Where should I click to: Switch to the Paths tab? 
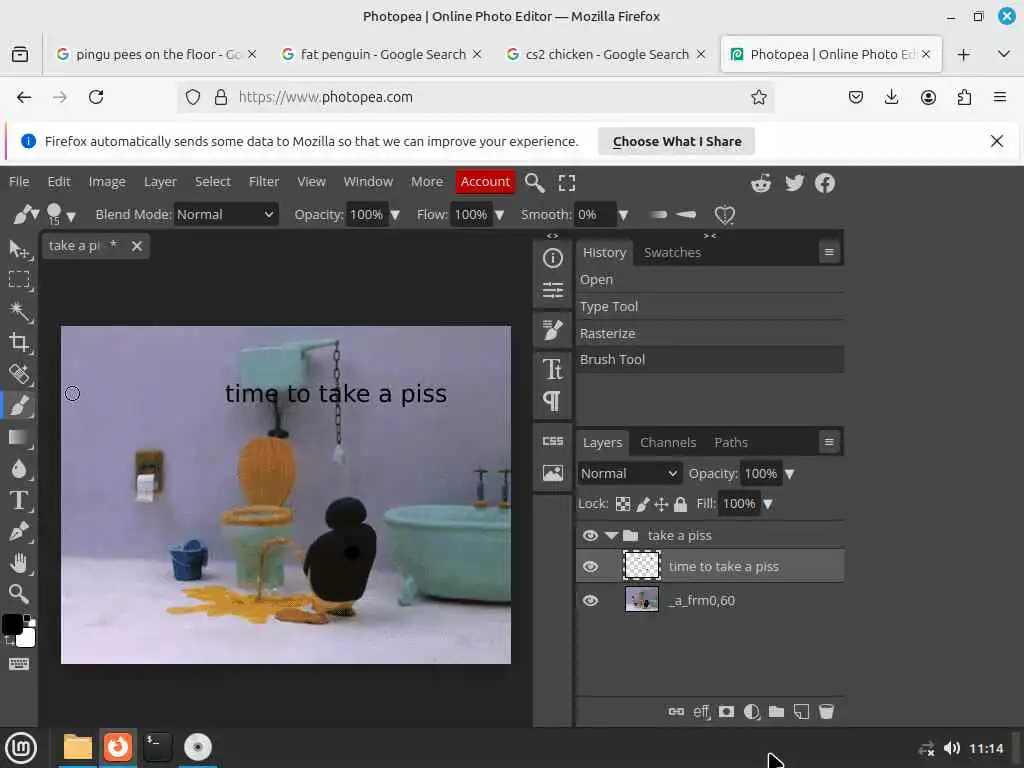point(731,442)
